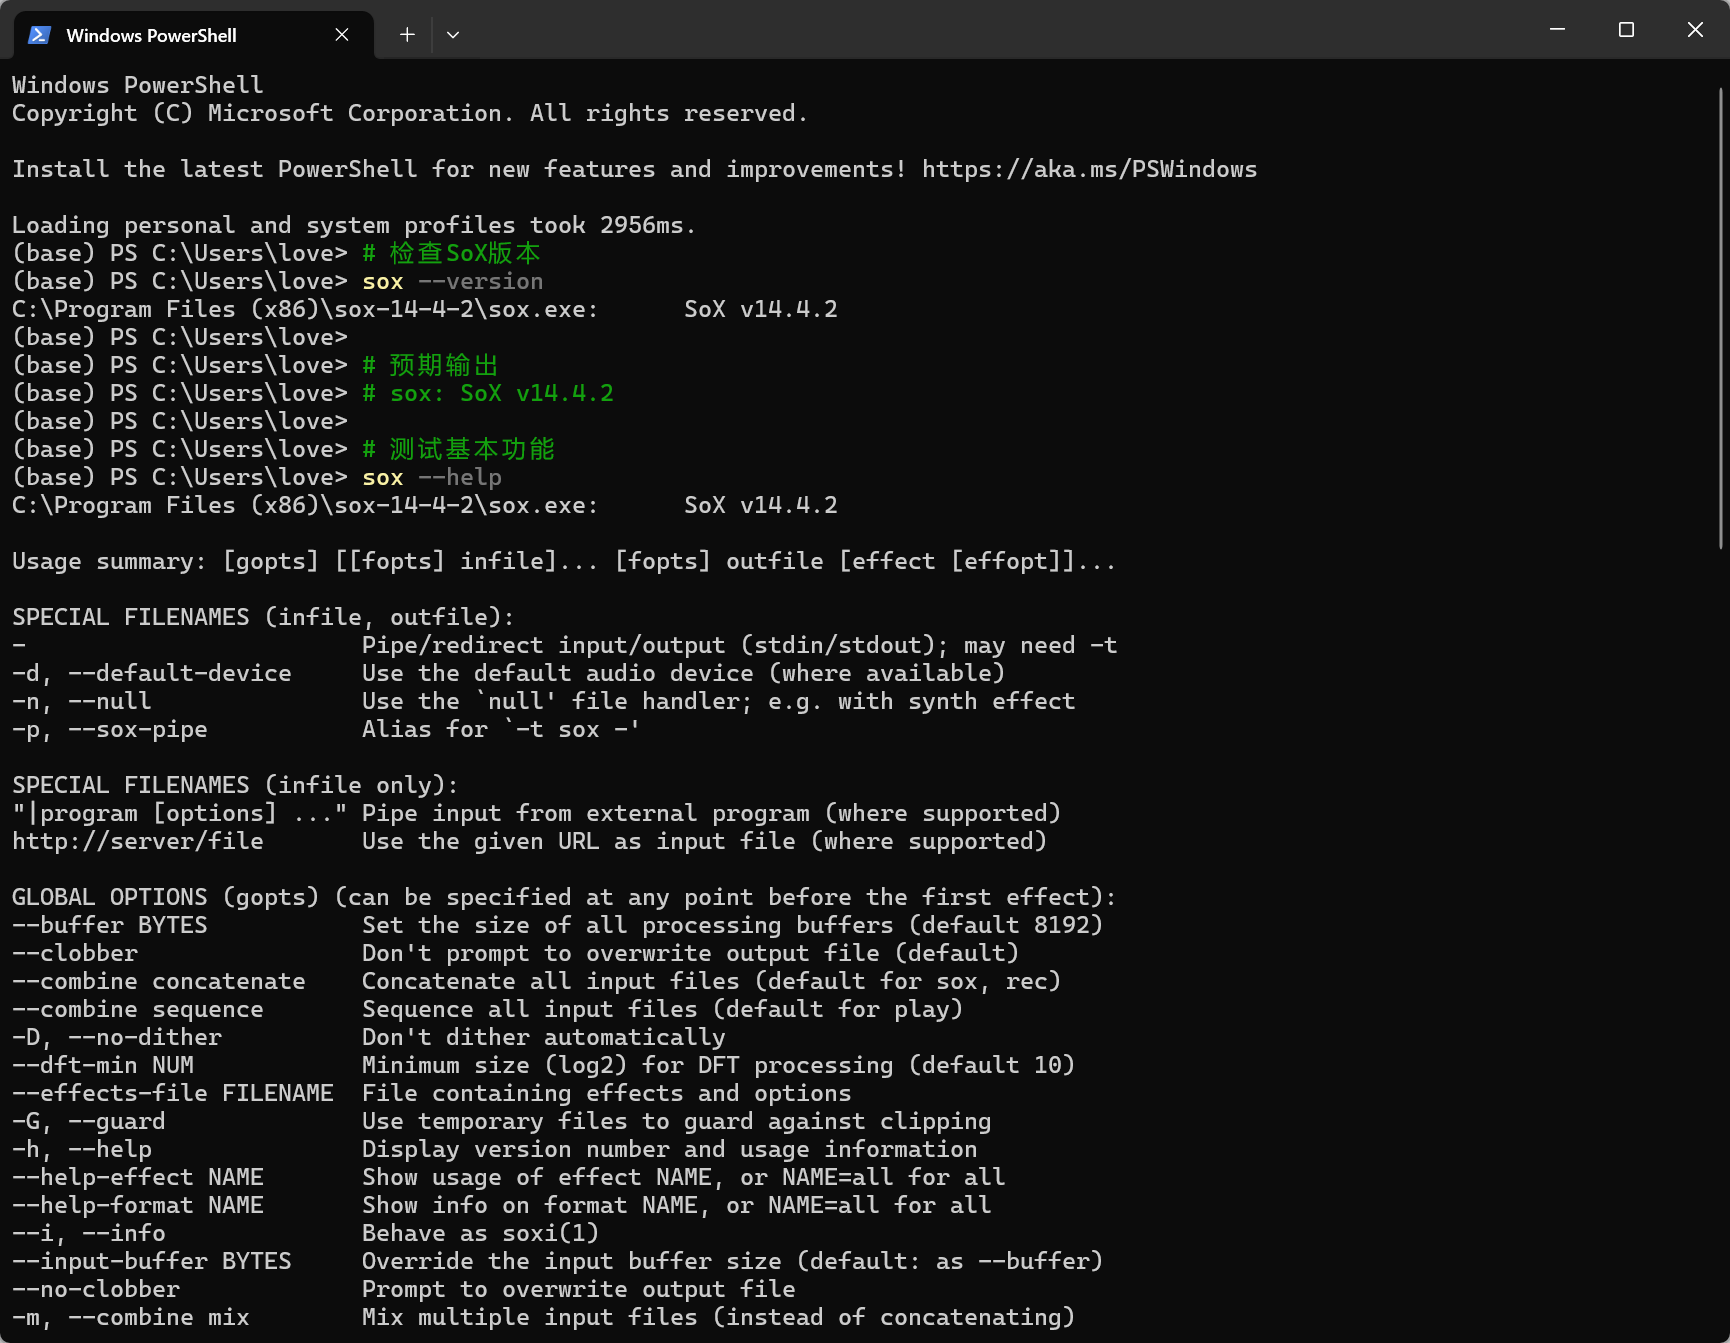Click the '# 检查SoX版本' comment
The height and width of the screenshot is (1343, 1730).
click(x=451, y=253)
